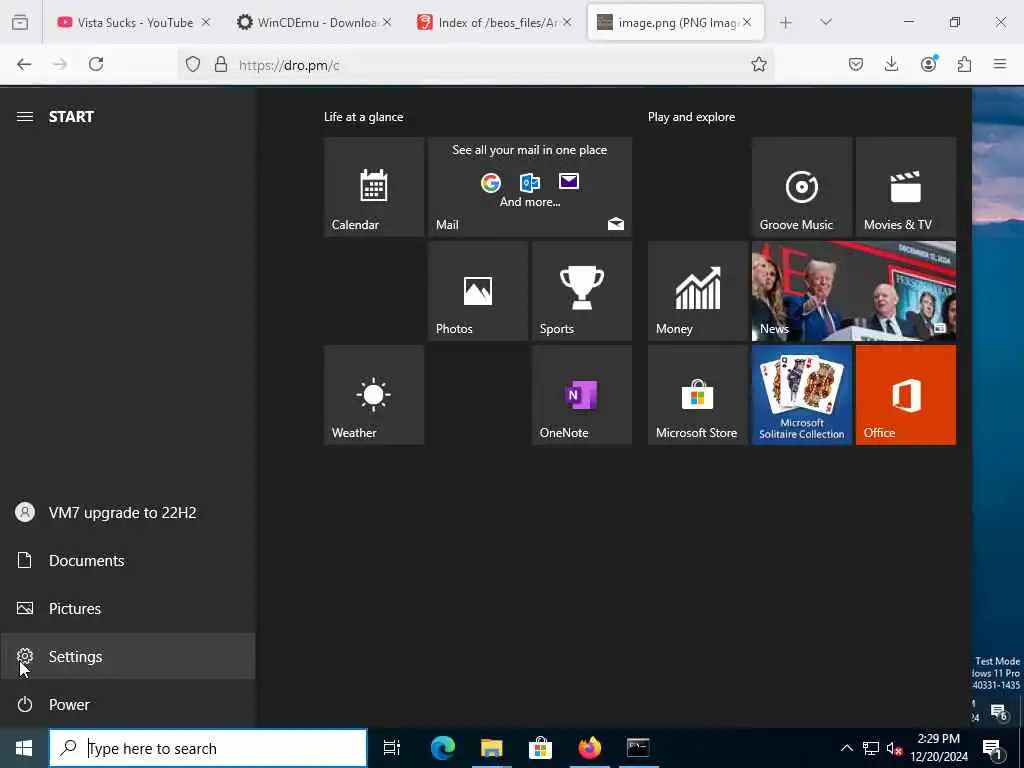Collapse the START hamburger menu
The height and width of the screenshot is (768, 1024).
coord(25,117)
